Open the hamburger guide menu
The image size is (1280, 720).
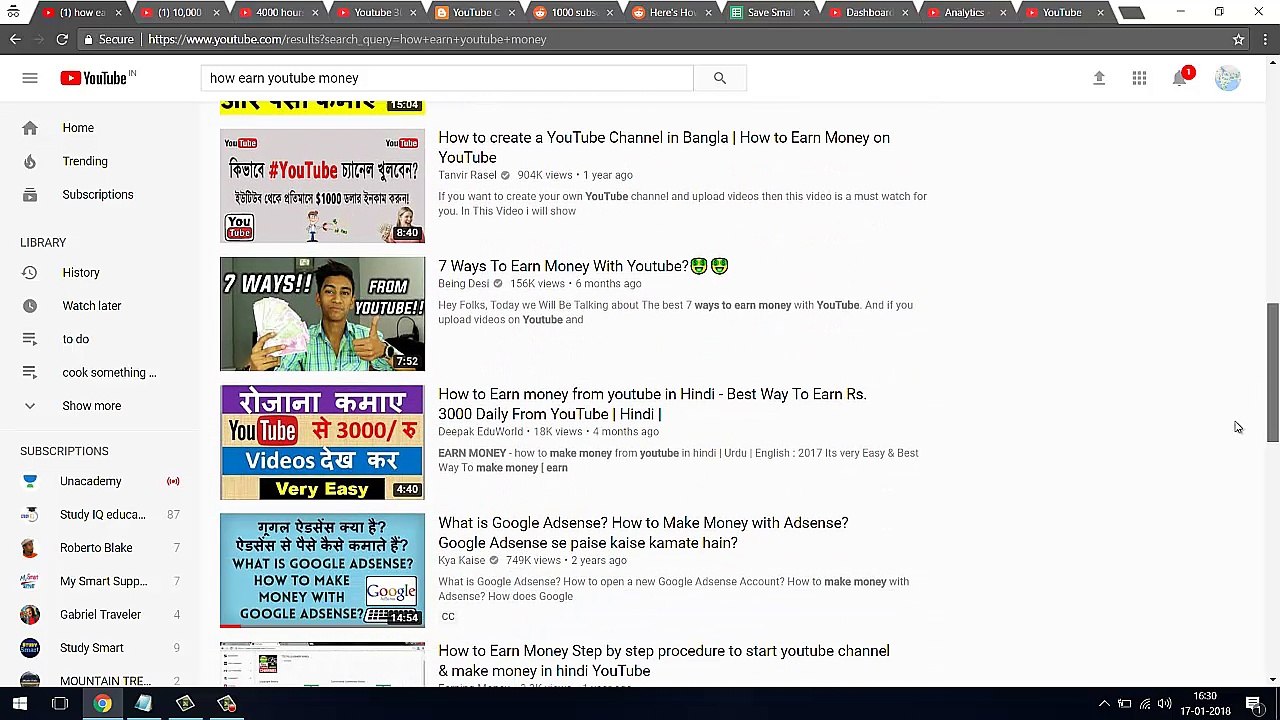(30, 78)
